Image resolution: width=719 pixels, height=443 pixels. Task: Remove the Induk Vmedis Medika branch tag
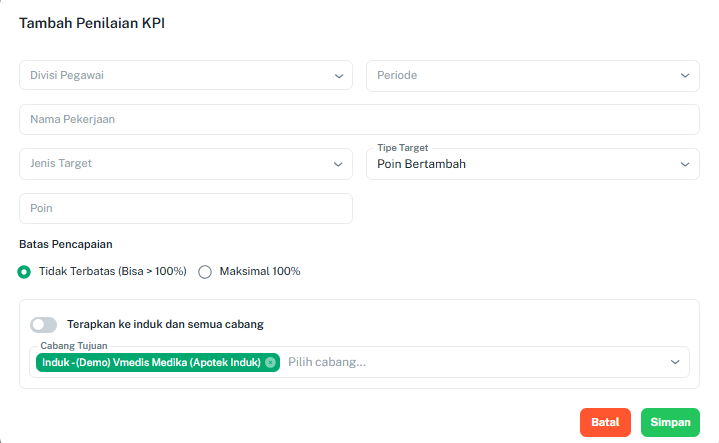tap(271, 363)
